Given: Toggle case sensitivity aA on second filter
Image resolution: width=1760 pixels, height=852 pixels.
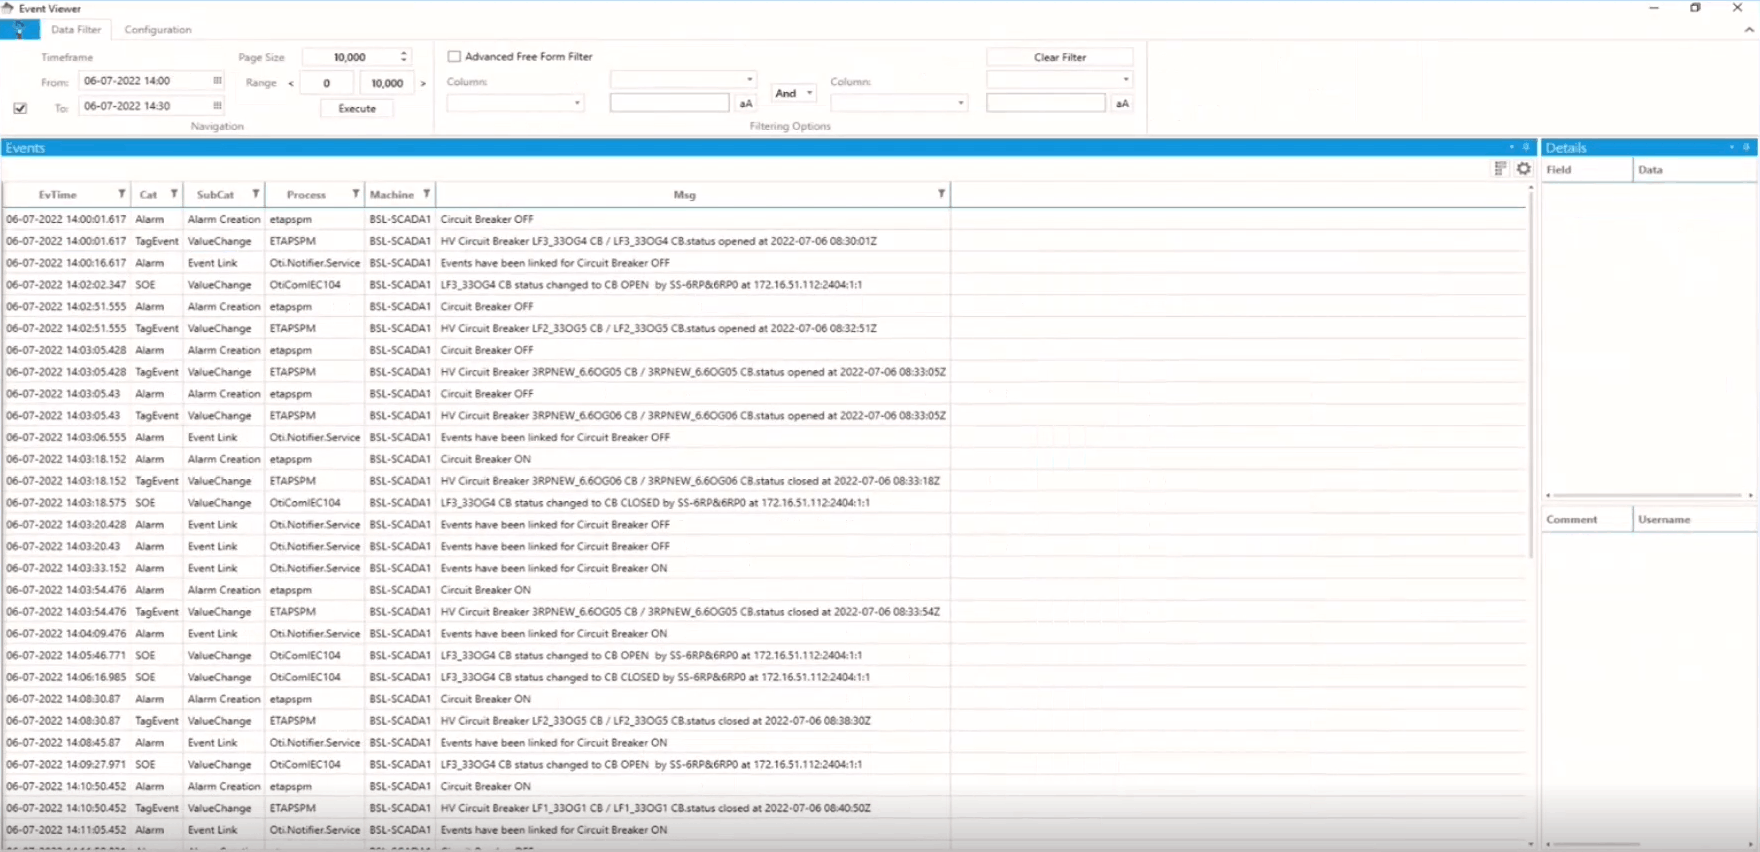Looking at the screenshot, I should tap(1122, 104).
